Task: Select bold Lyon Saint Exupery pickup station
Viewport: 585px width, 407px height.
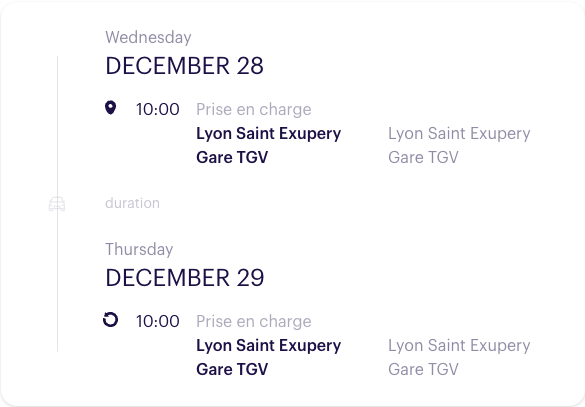Action: [x=269, y=134]
